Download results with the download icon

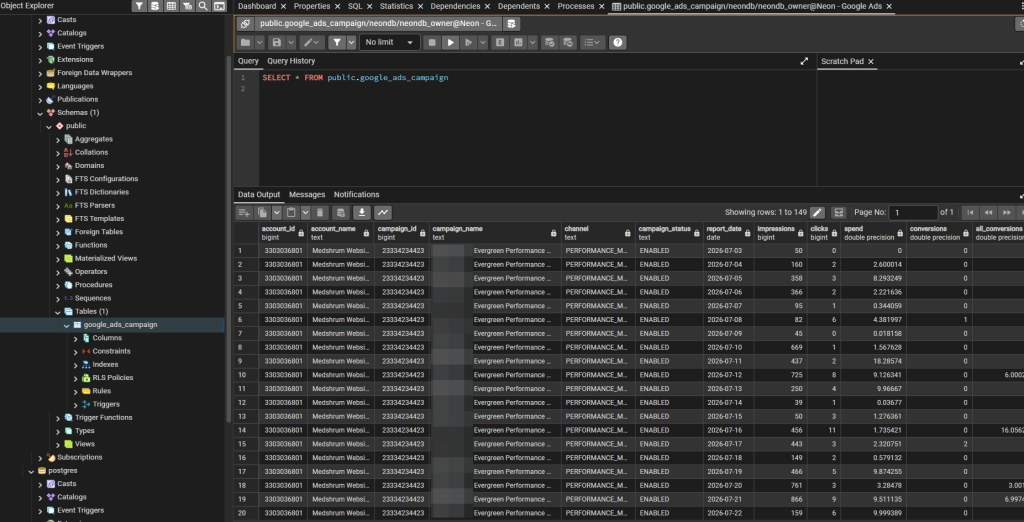(362, 212)
